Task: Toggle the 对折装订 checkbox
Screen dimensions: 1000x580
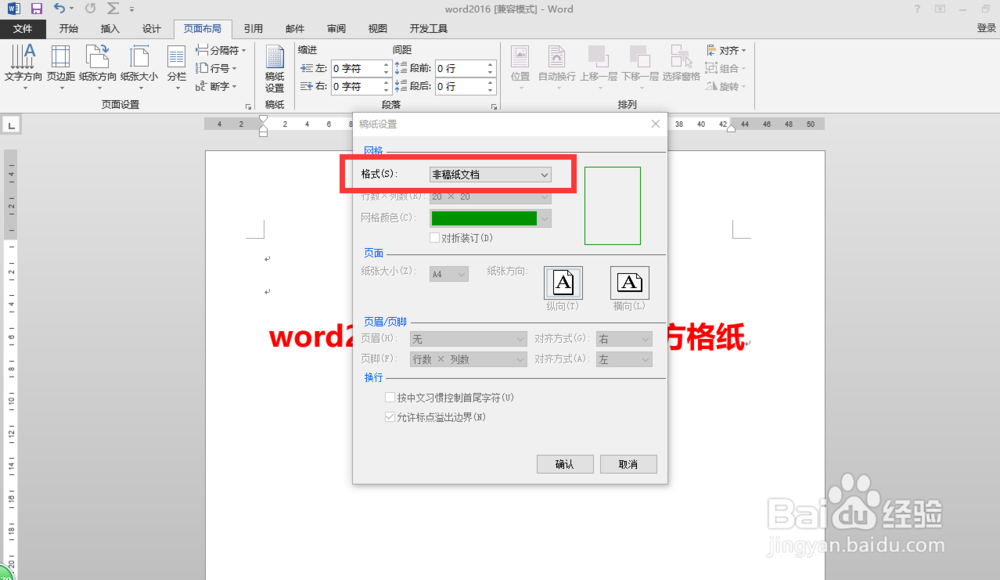Action: point(434,237)
